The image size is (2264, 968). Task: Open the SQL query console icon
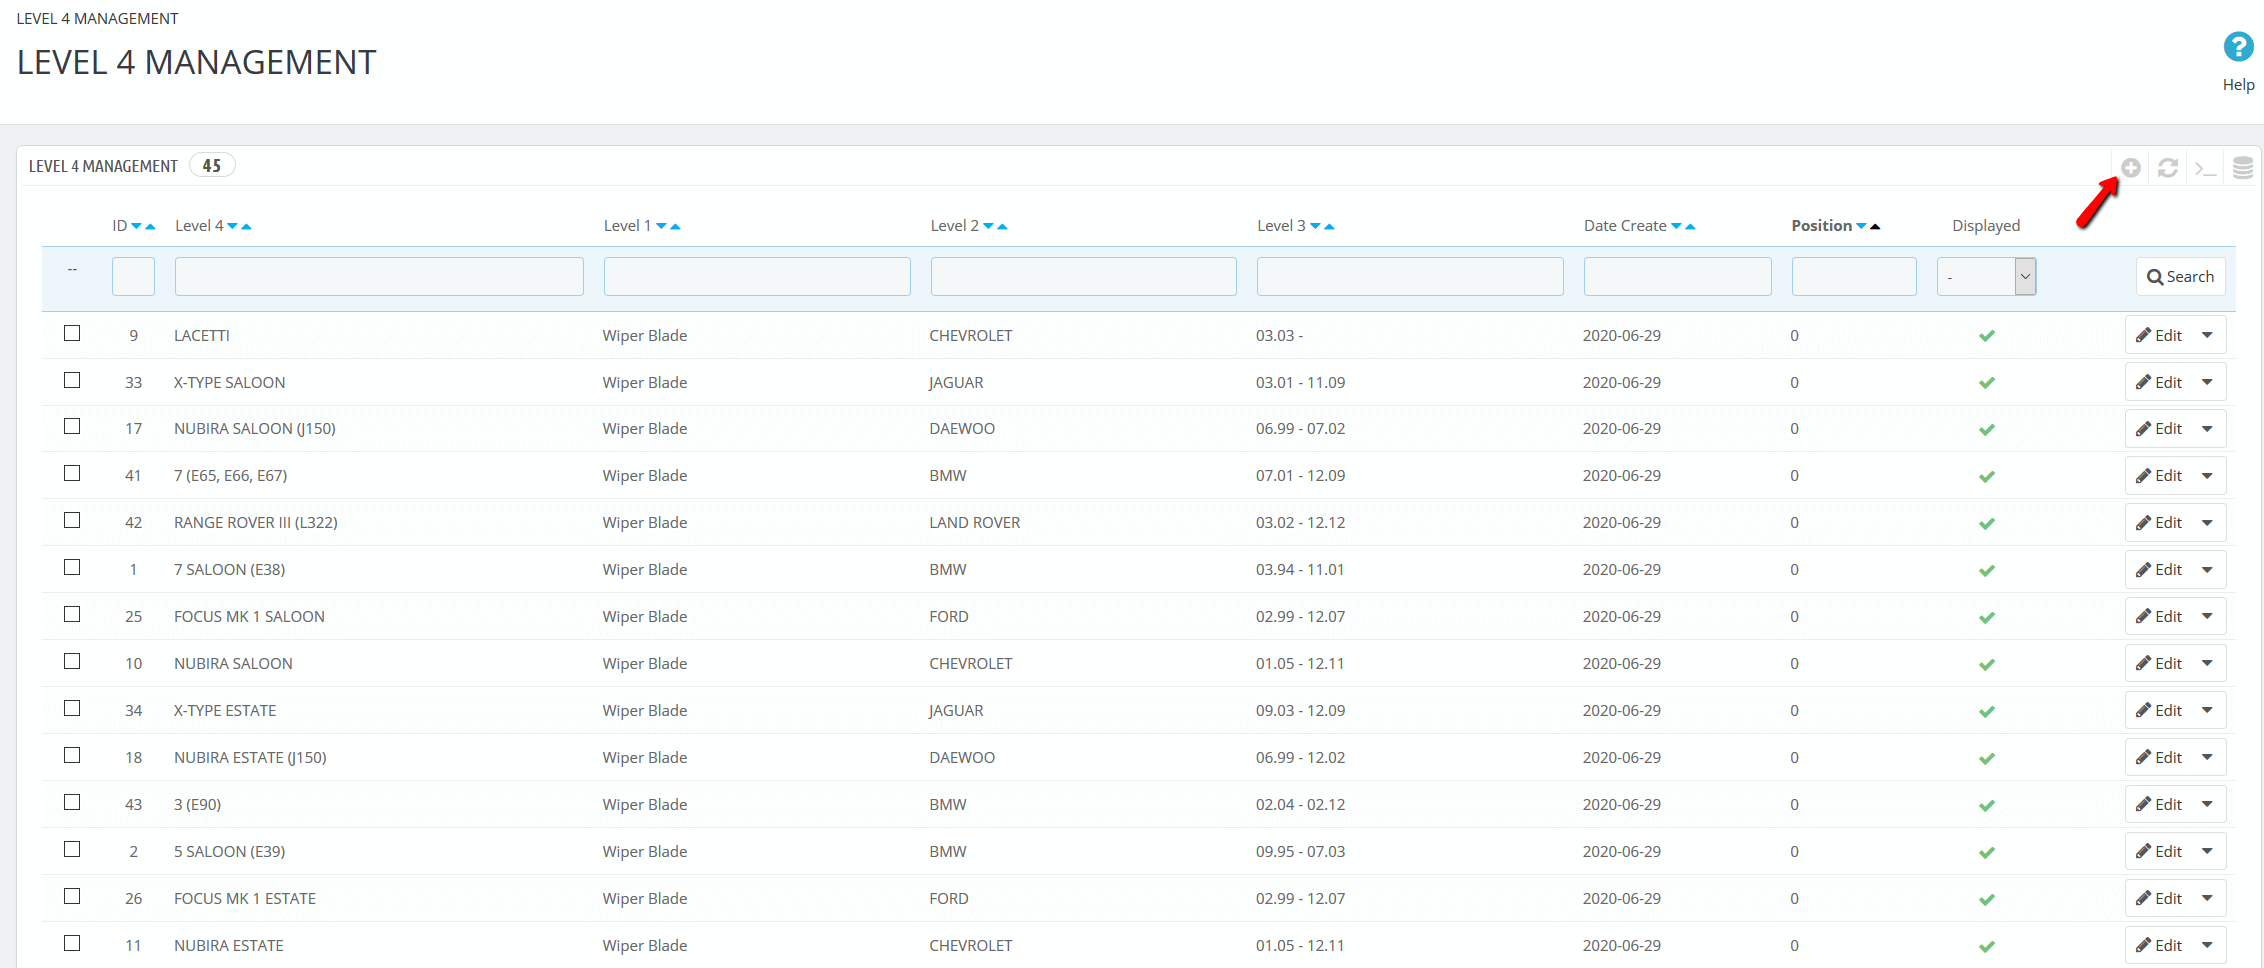point(2205,167)
